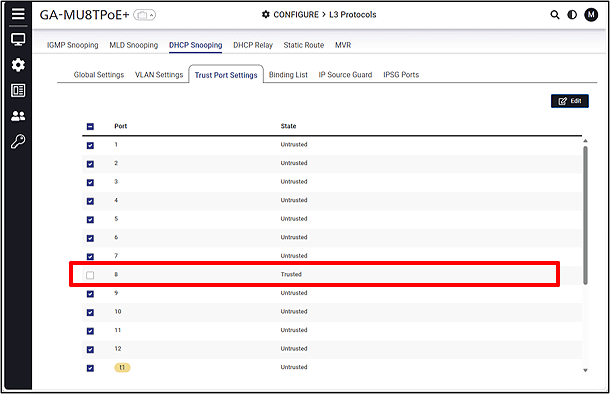The height and width of the screenshot is (394, 610).
Task: Uncheck the port 11 checkbox
Action: pos(90,331)
